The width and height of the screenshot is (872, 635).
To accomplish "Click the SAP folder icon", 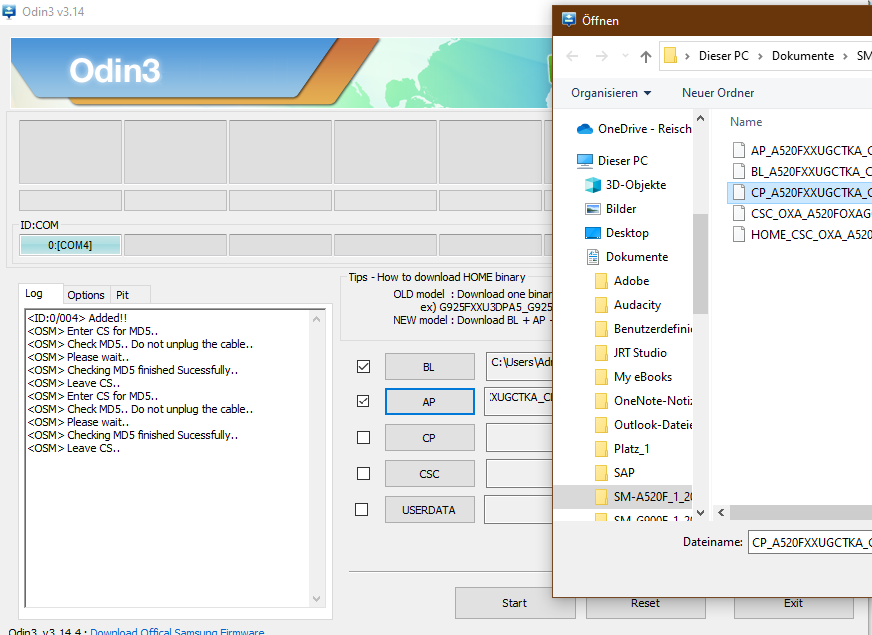I will click(601, 473).
